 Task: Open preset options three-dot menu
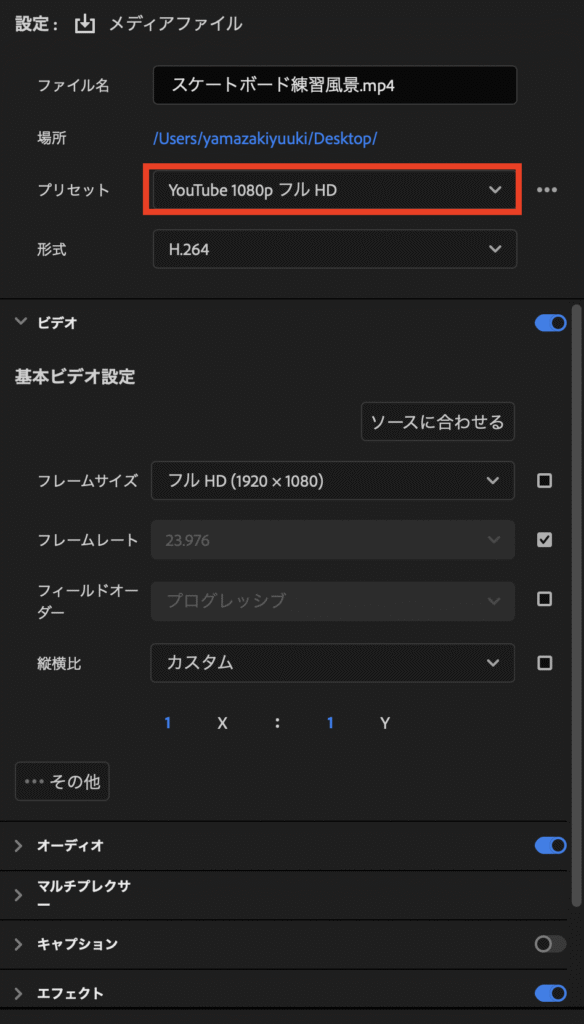547,190
